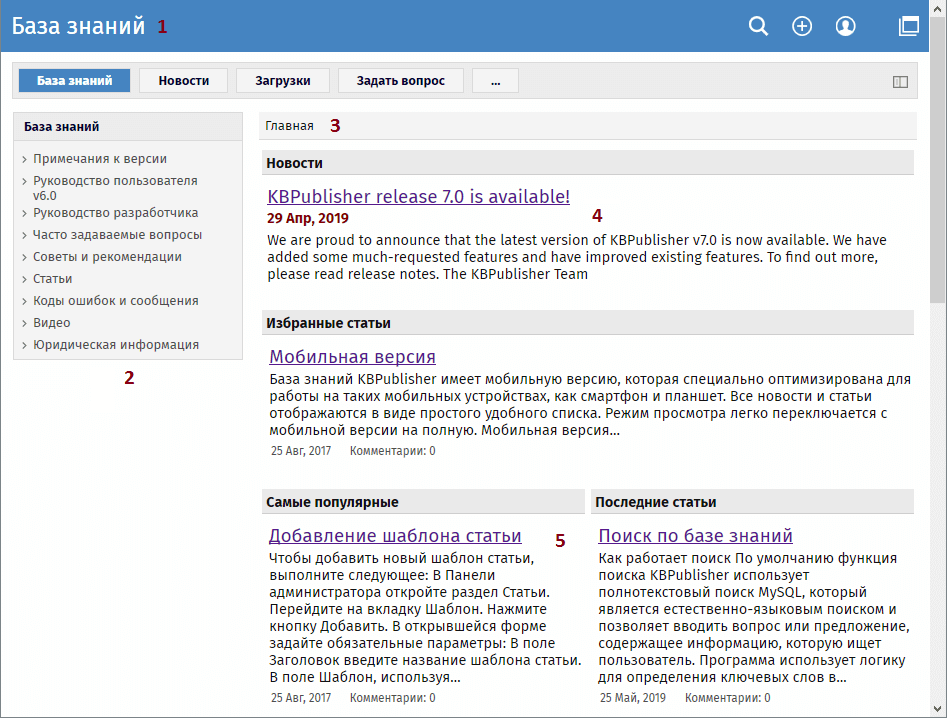The image size is (947, 718).
Task: Open the Руководство разработчика category
Action: click(x=115, y=213)
